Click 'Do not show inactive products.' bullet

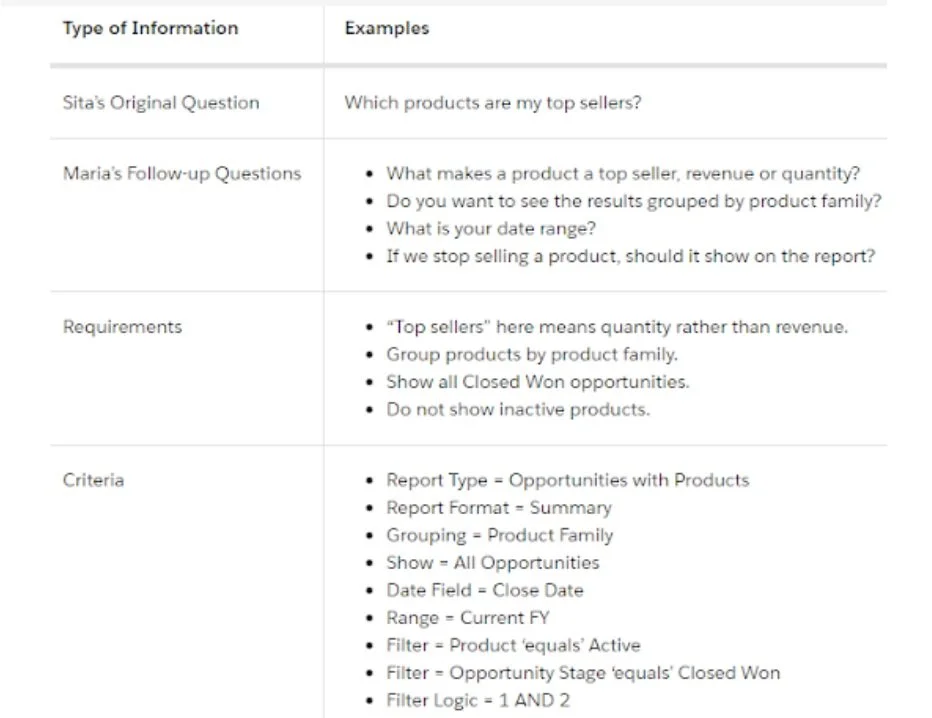[518, 409]
